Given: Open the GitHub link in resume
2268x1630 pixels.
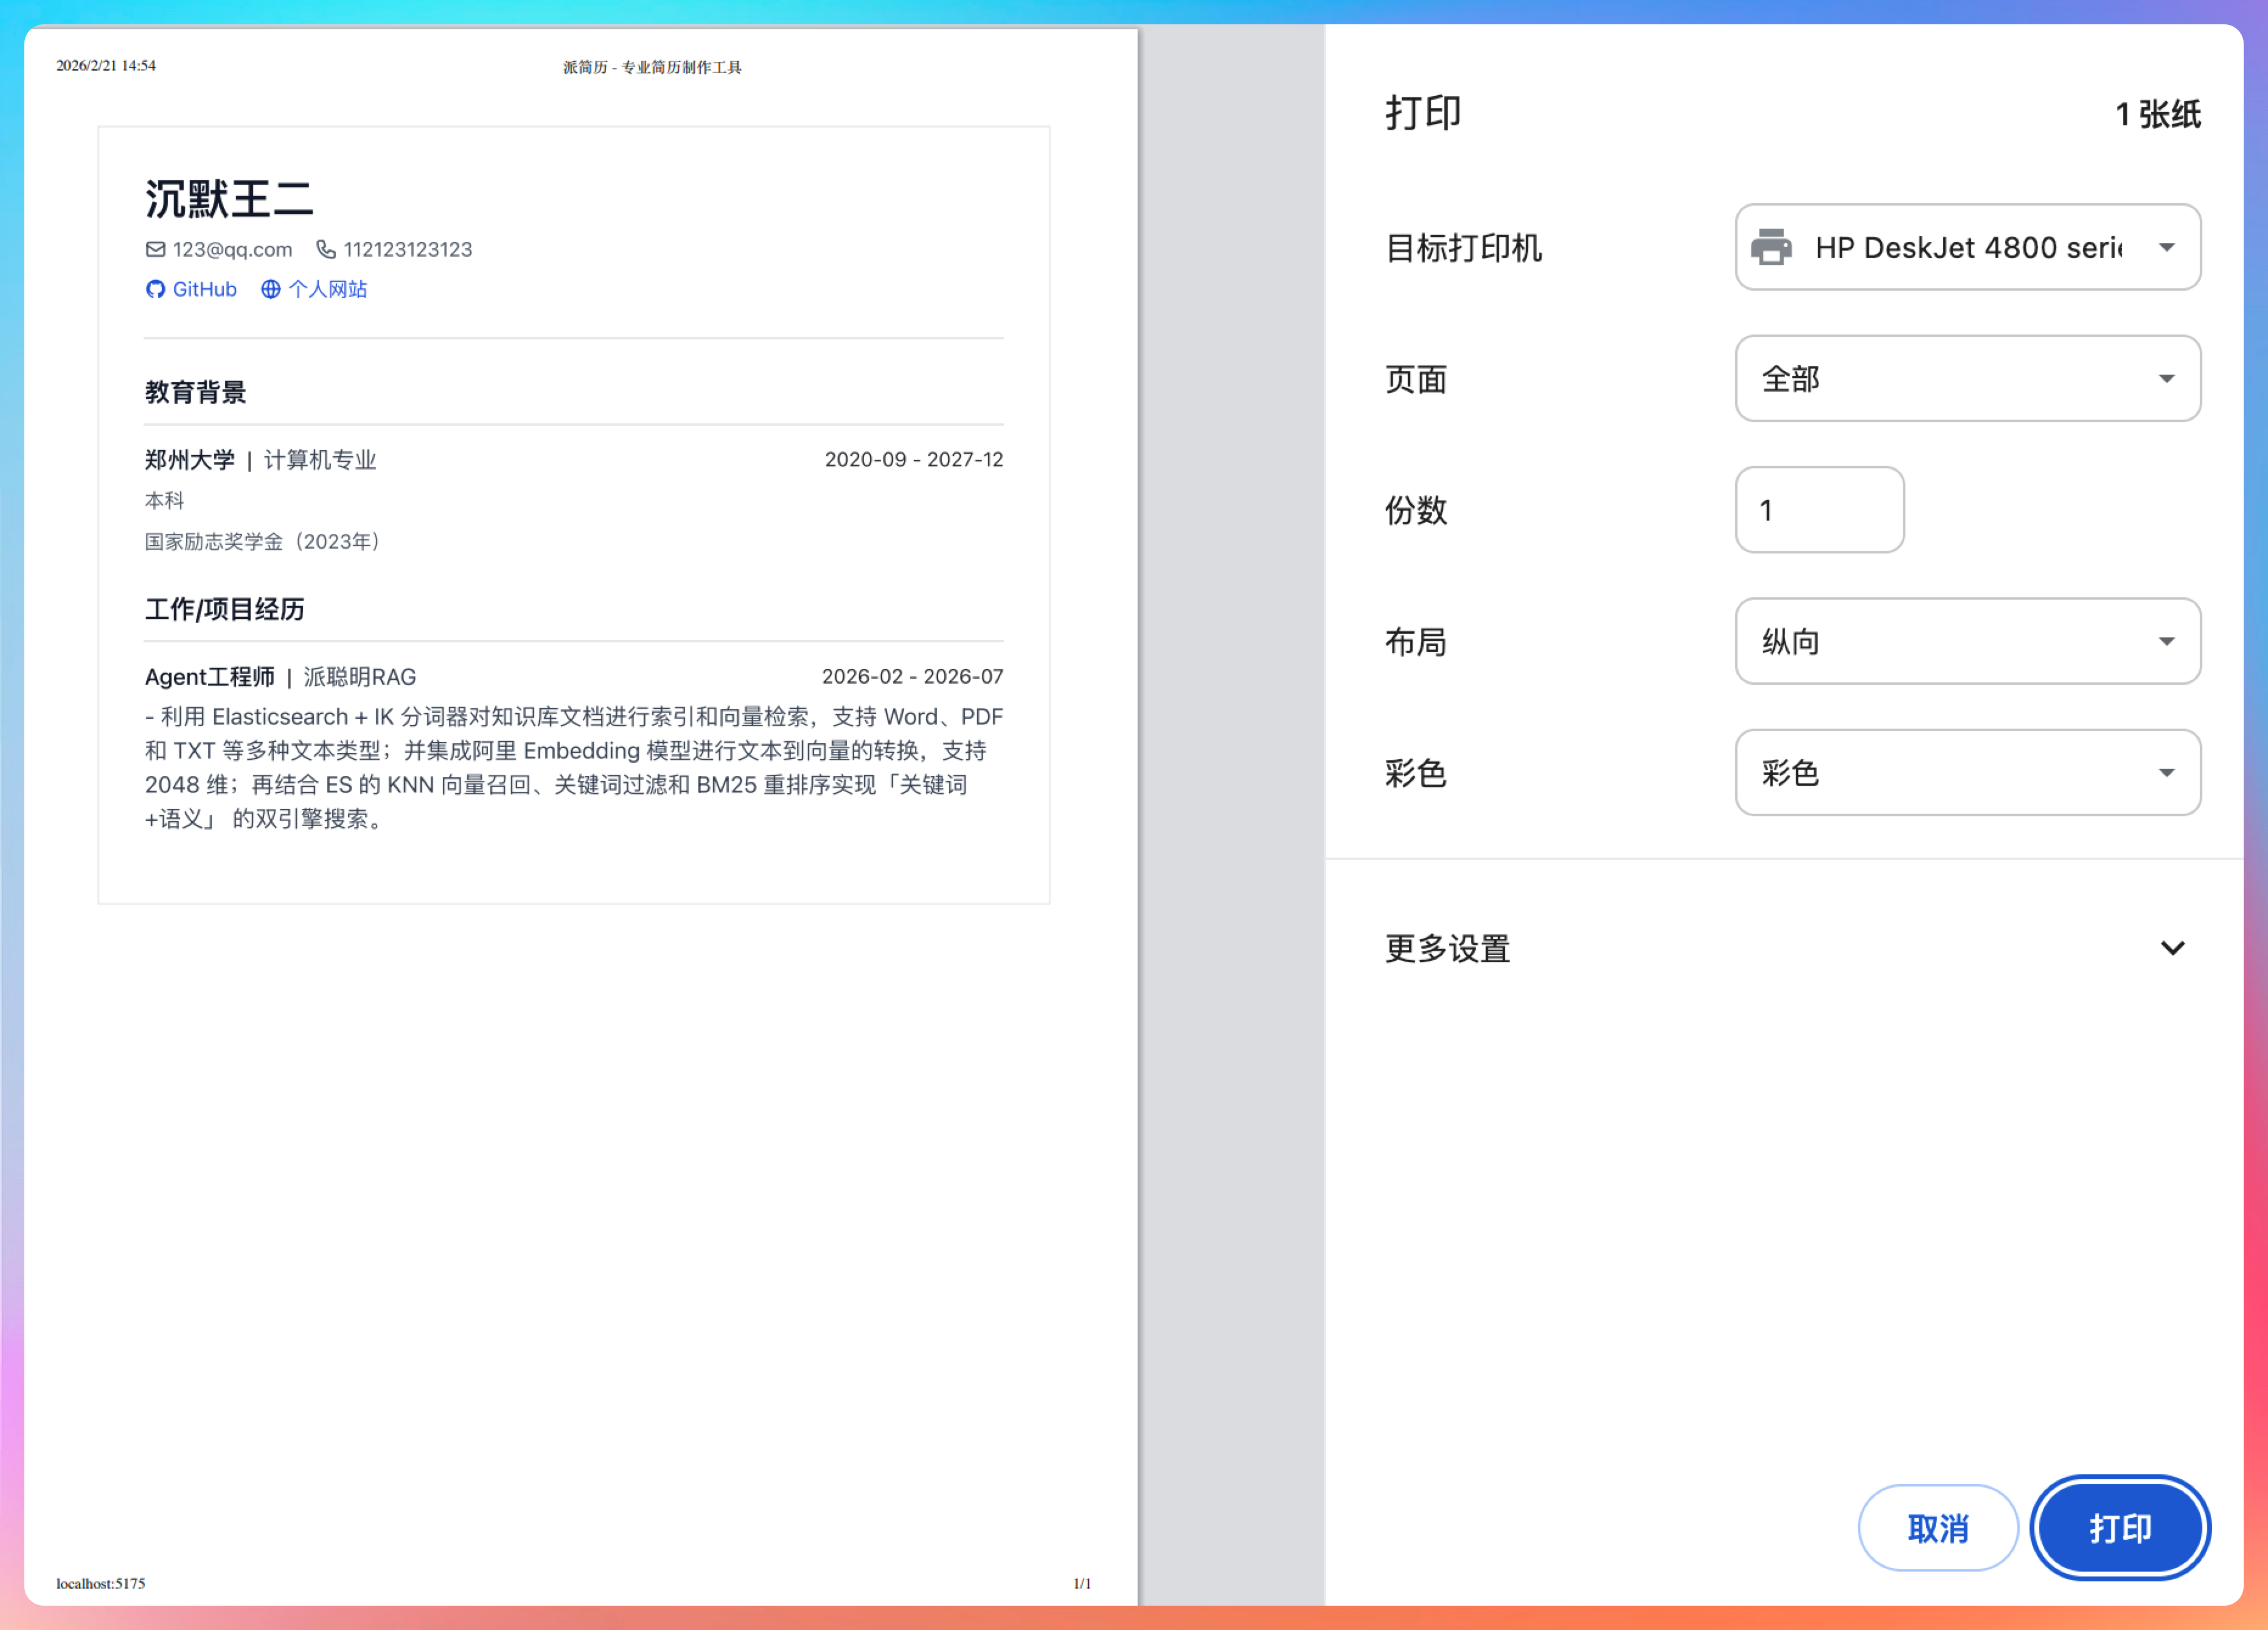Looking at the screenshot, I should tap(204, 289).
